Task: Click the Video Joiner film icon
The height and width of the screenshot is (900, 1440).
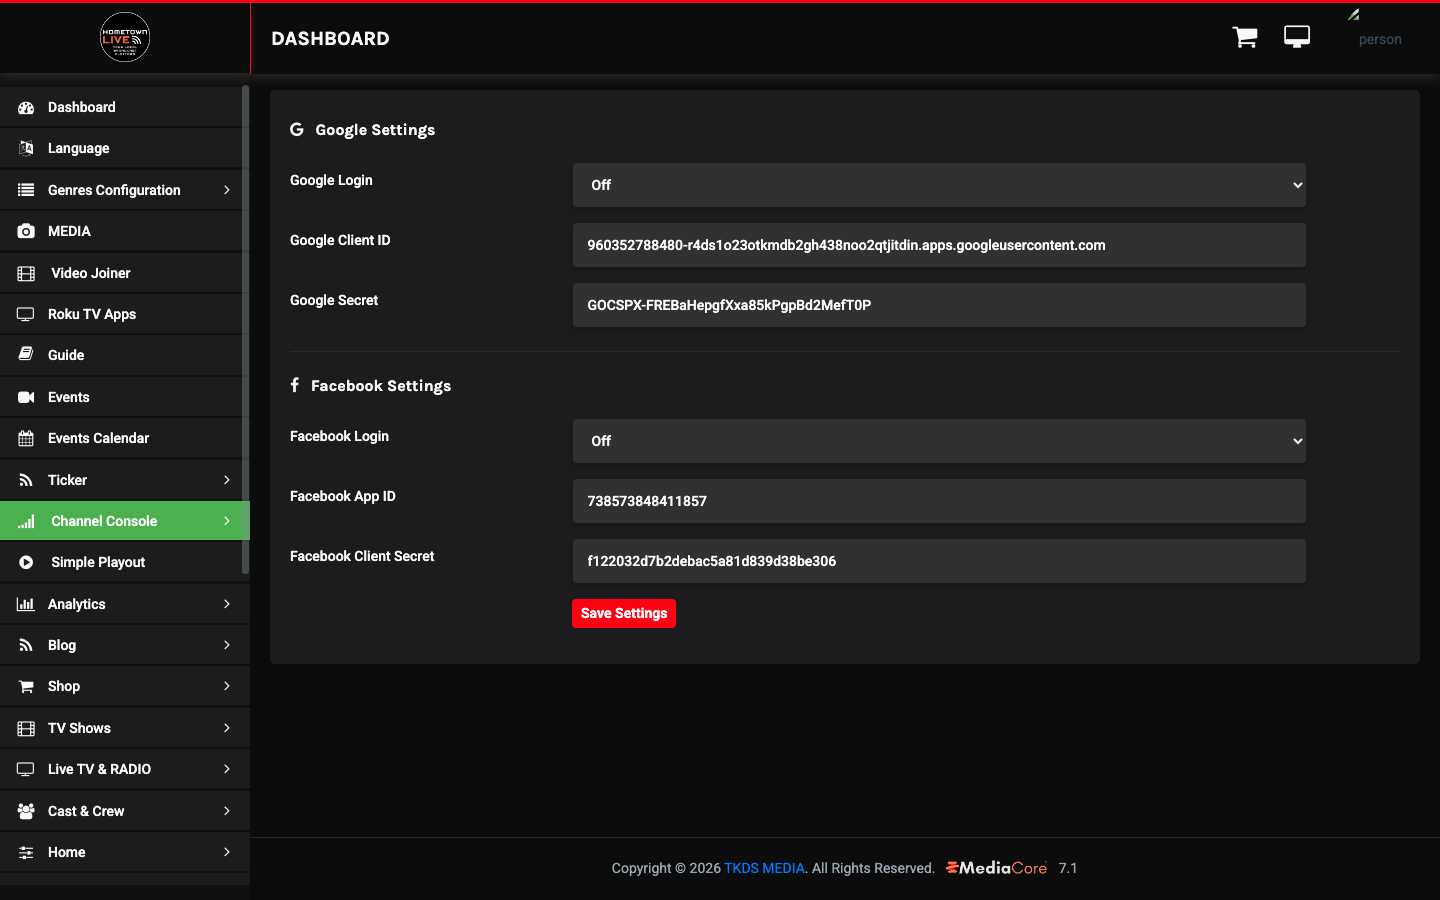Action: pos(26,273)
